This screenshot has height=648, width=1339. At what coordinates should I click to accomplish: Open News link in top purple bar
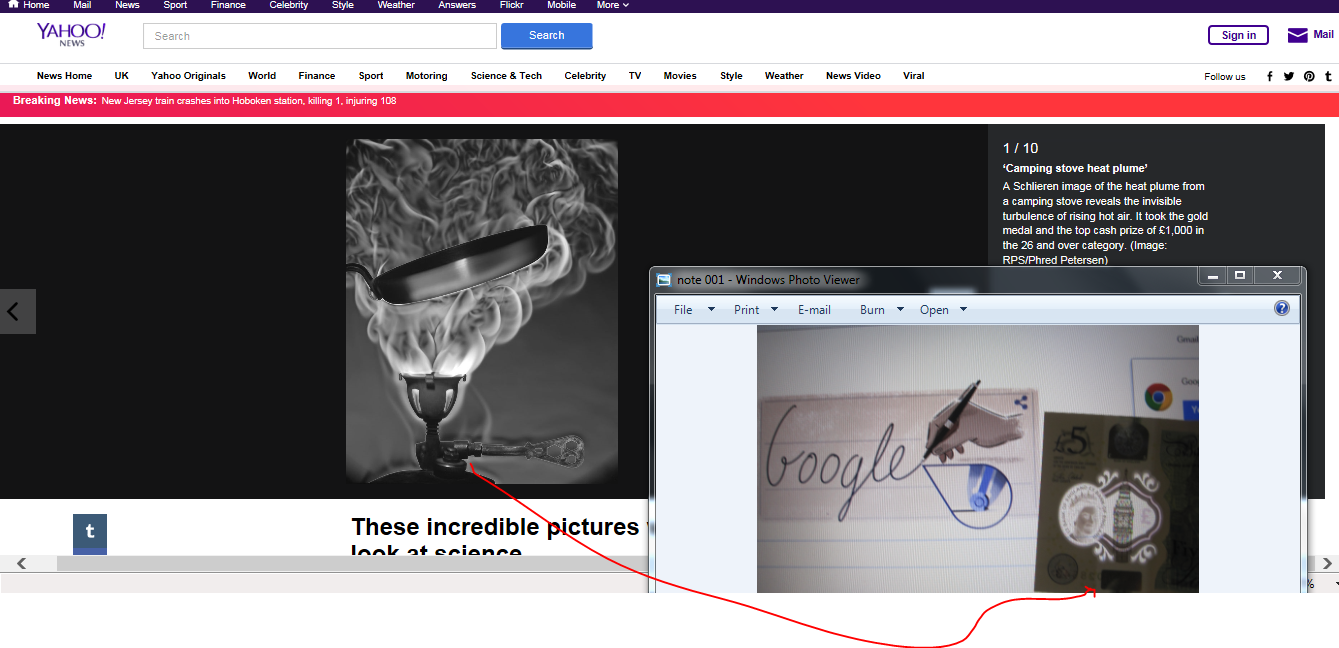[x=127, y=5]
